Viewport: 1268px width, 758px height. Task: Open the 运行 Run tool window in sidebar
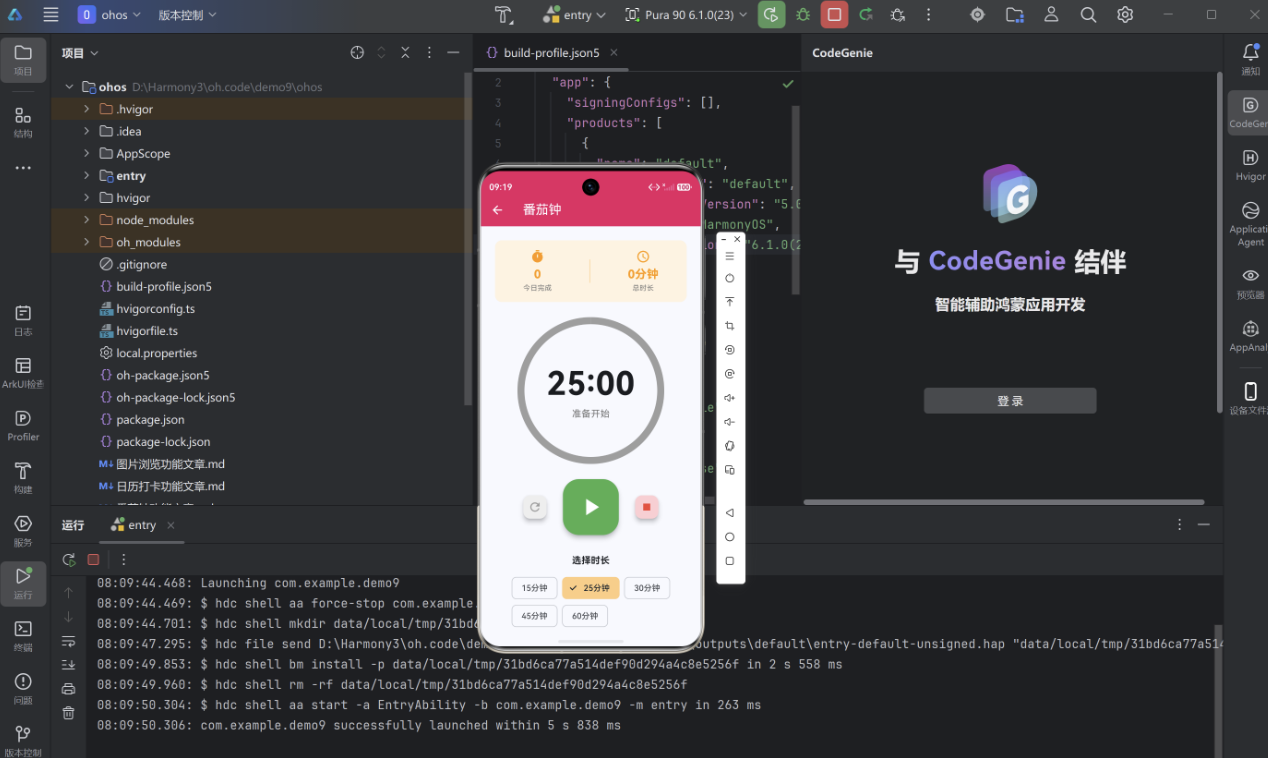pyautogui.click(x=23, y=582)
